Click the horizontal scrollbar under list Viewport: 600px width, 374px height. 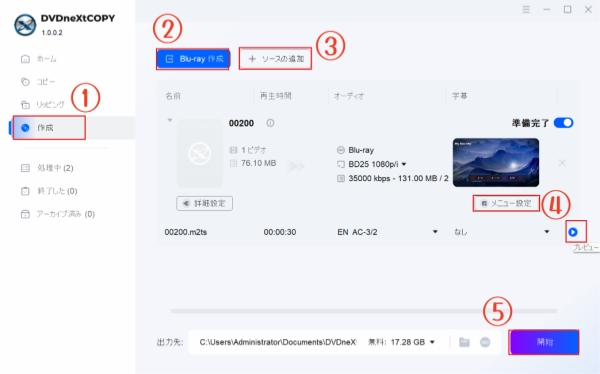364,311
